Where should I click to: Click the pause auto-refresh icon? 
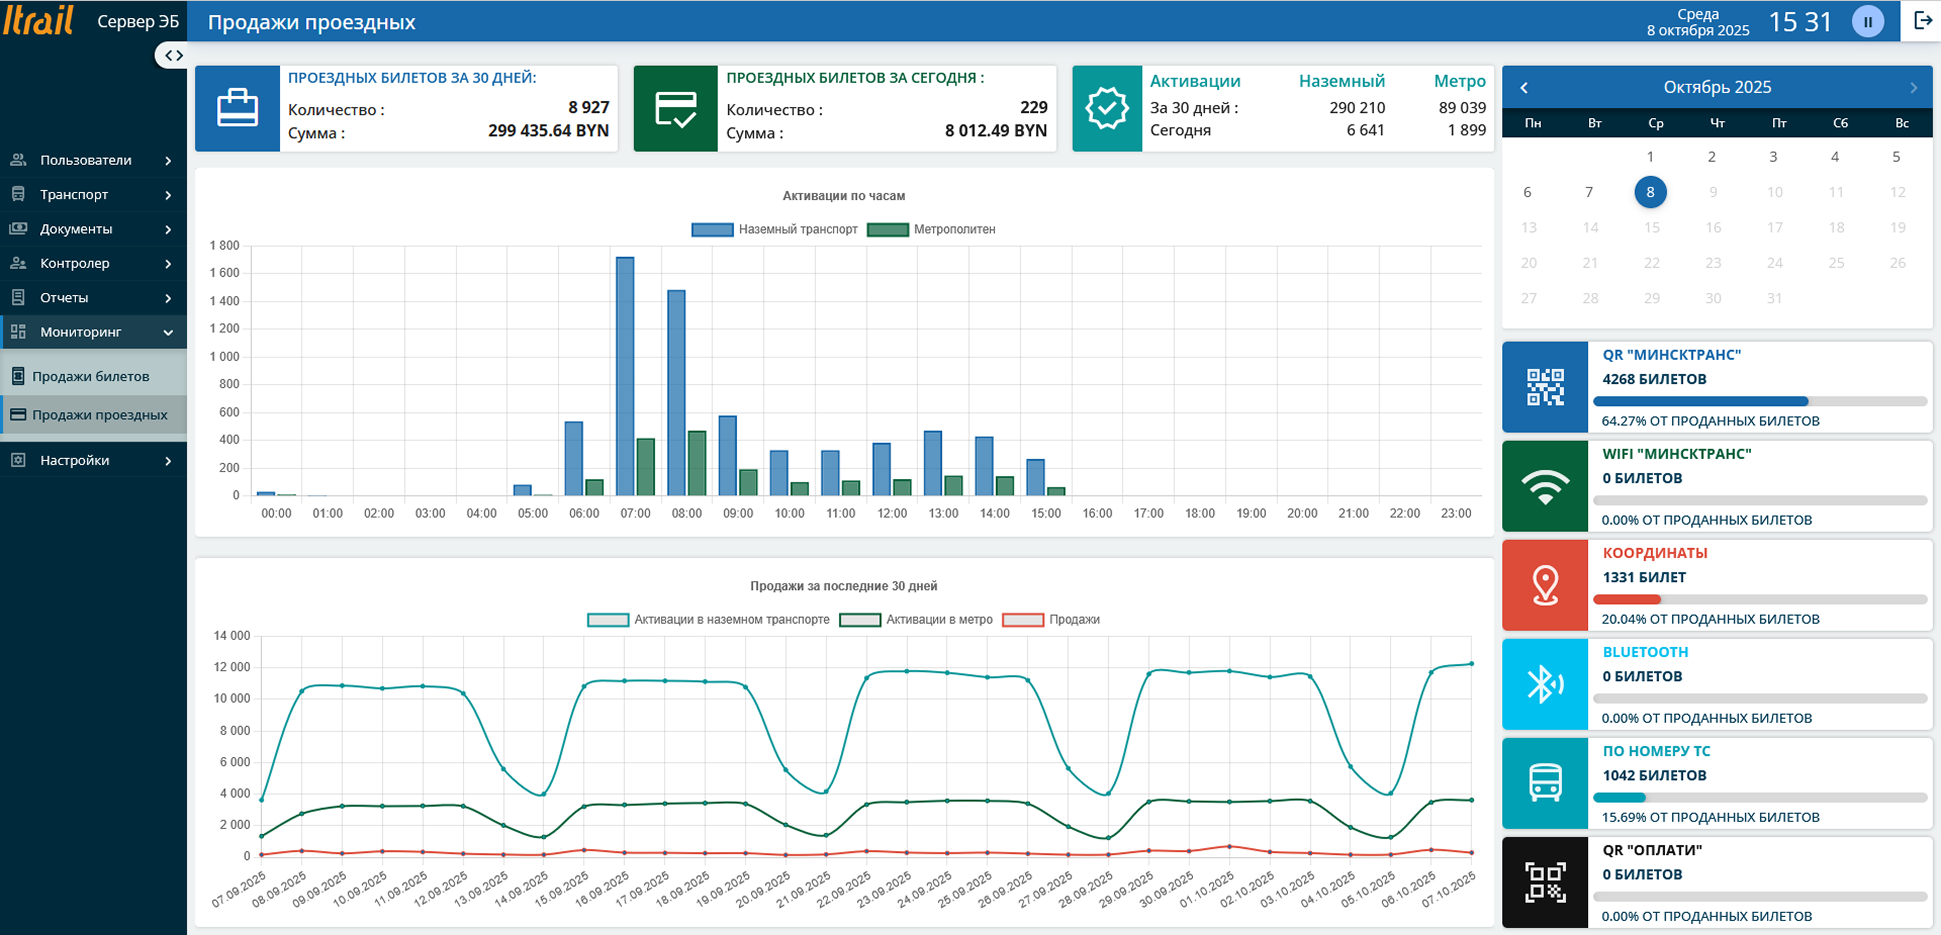click(x=1867, y=22)
